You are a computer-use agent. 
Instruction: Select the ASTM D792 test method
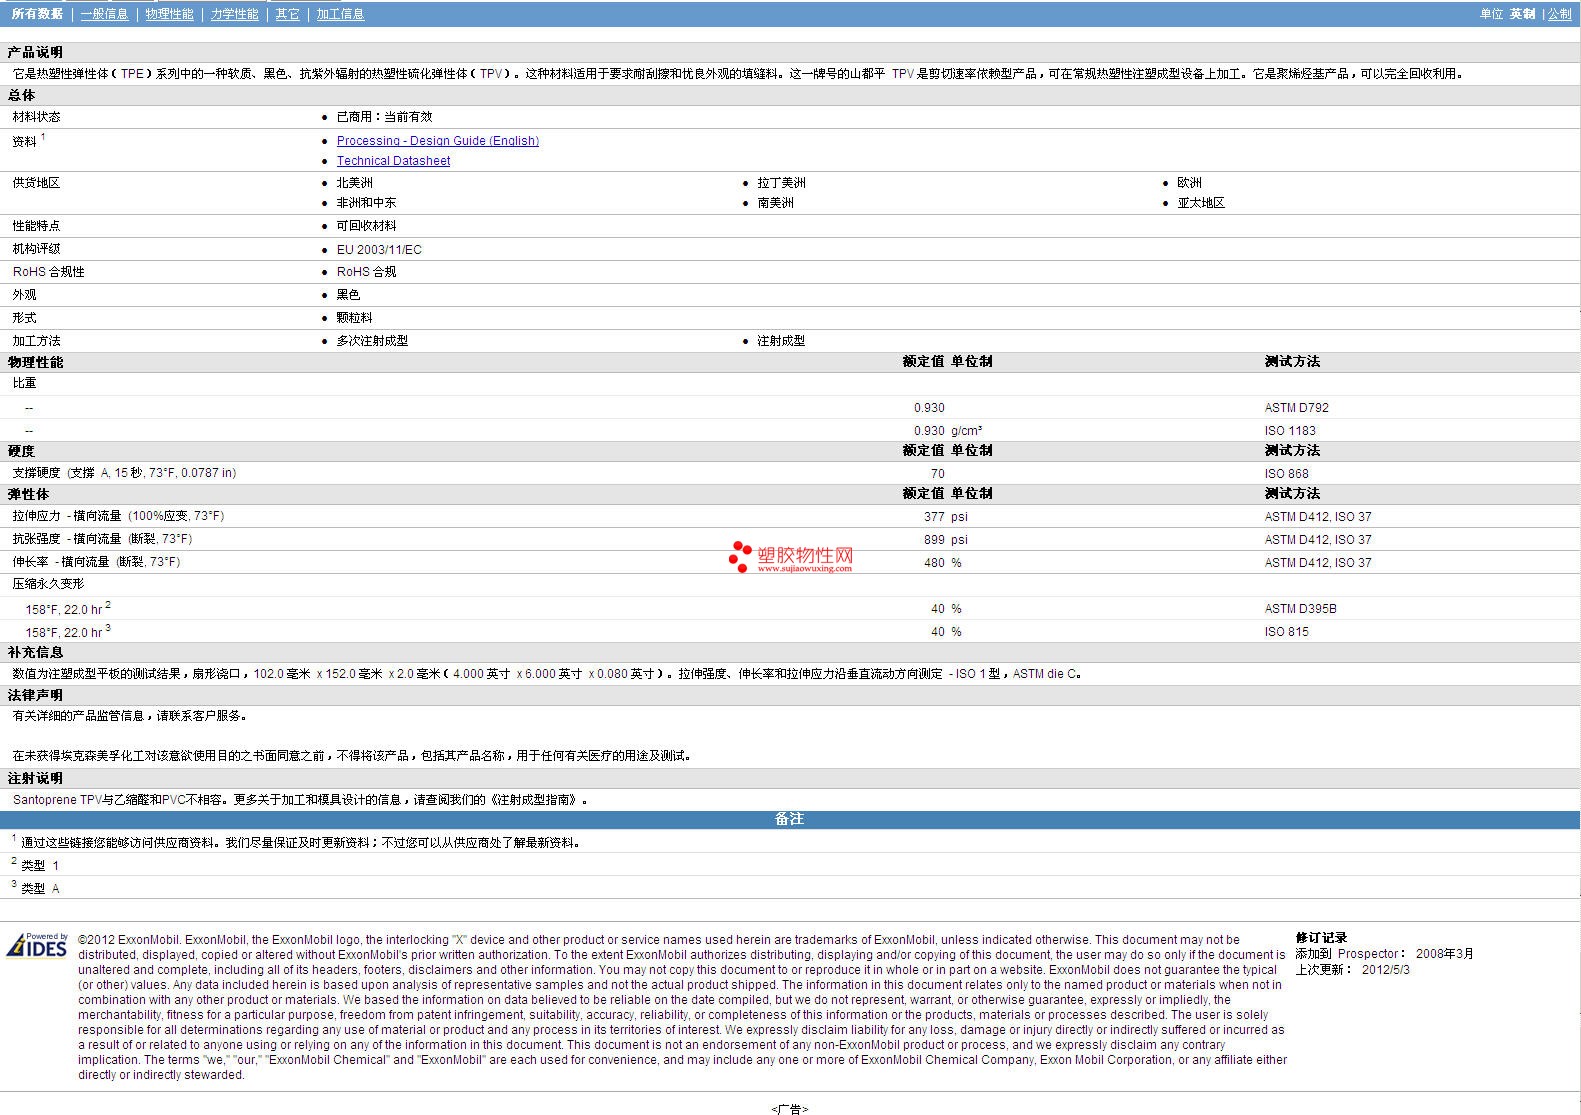coord(1296,408)
